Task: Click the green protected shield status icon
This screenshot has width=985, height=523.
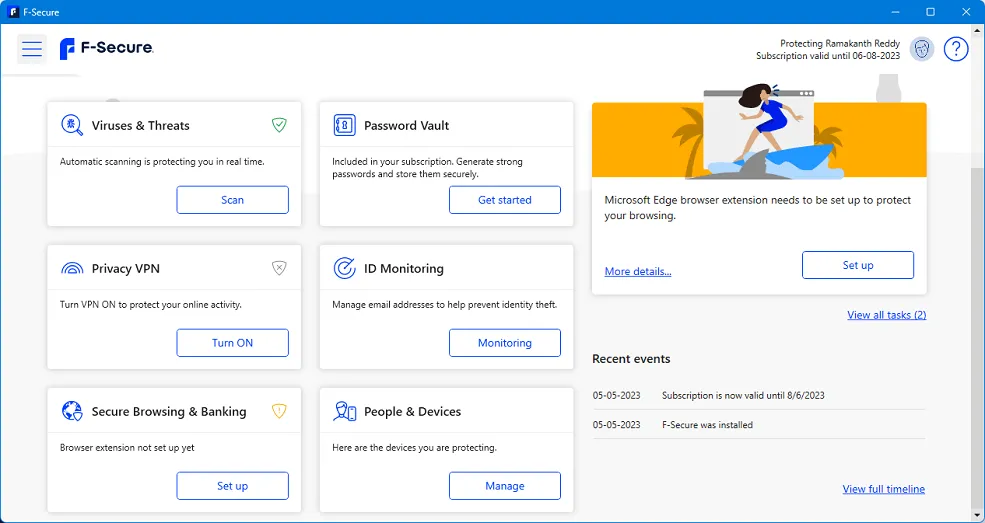Action: point(279,125)
